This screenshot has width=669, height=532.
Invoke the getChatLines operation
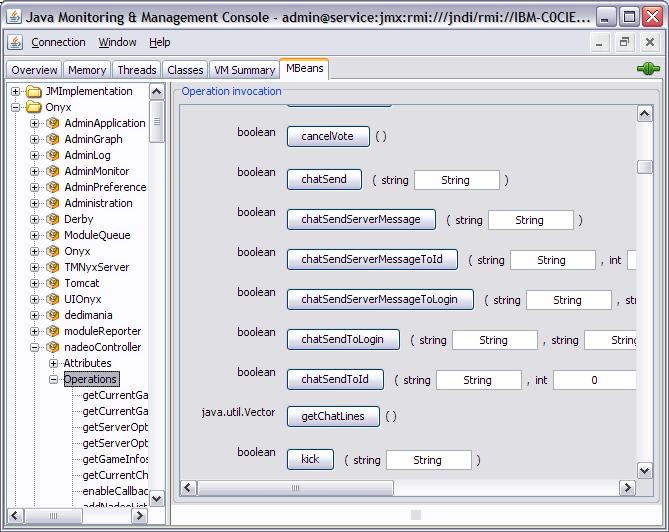[333, 416]
